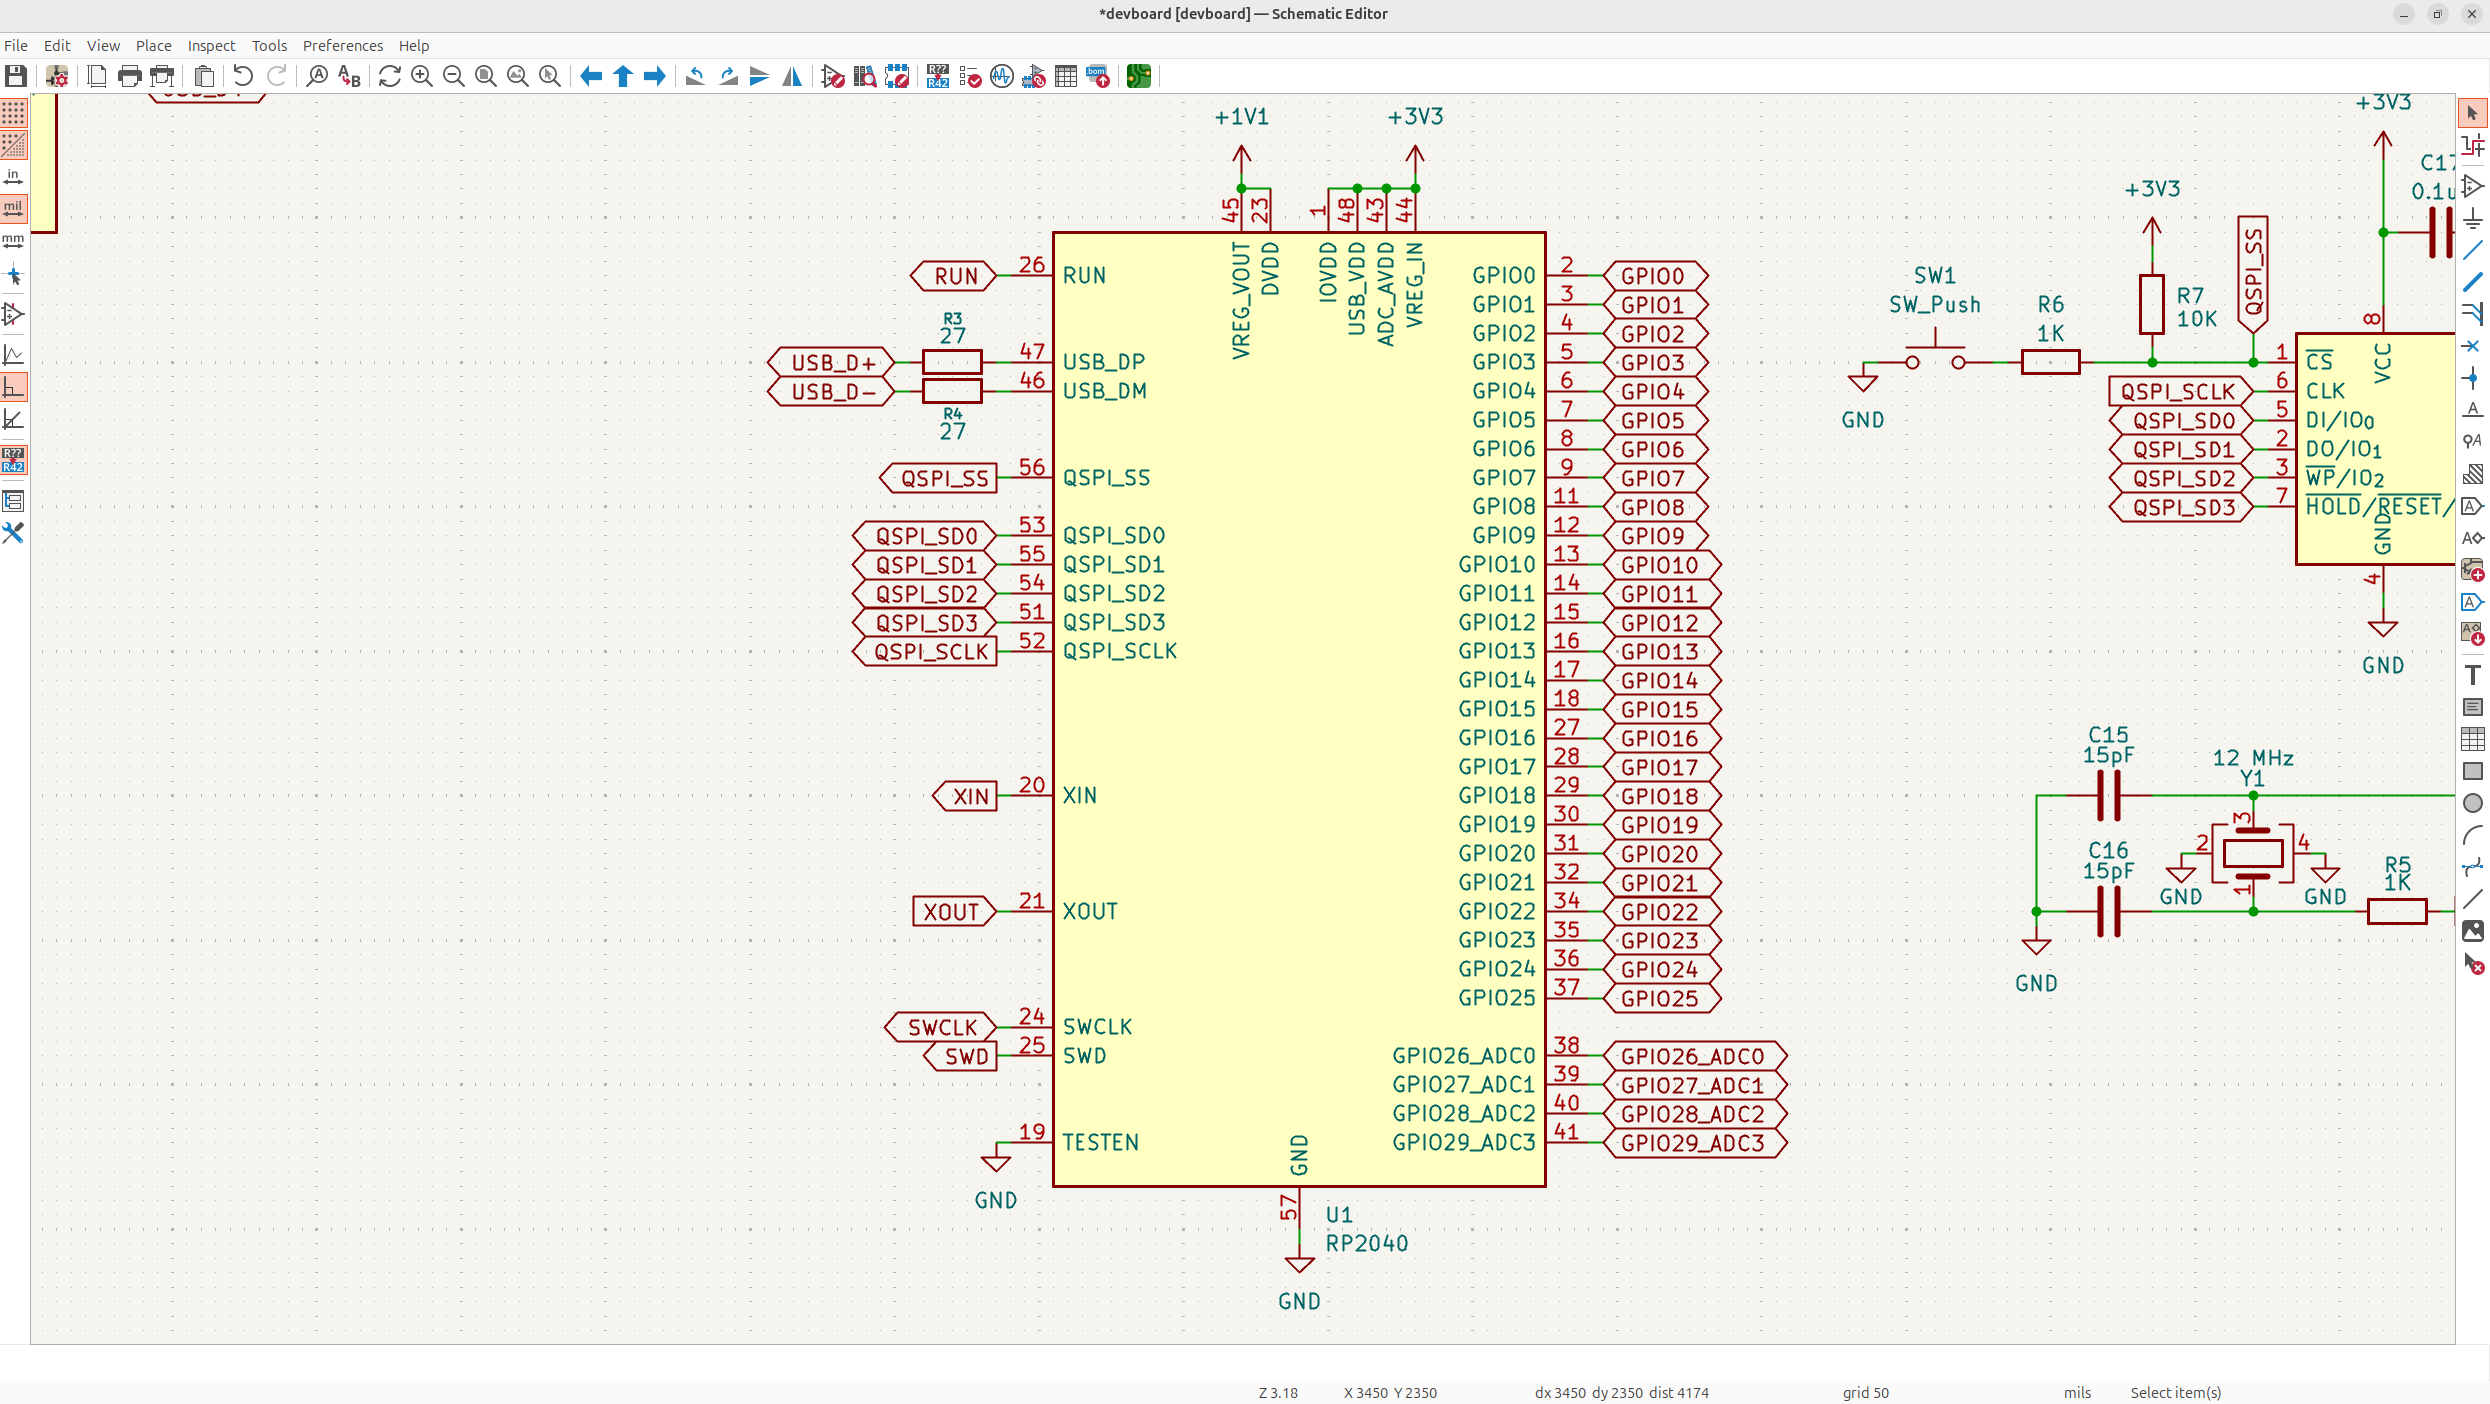Pick the Place no-connect flag tool
Image resolution: width=2490 pixels, height=1404 pixels.
(x=2473, y=346)
